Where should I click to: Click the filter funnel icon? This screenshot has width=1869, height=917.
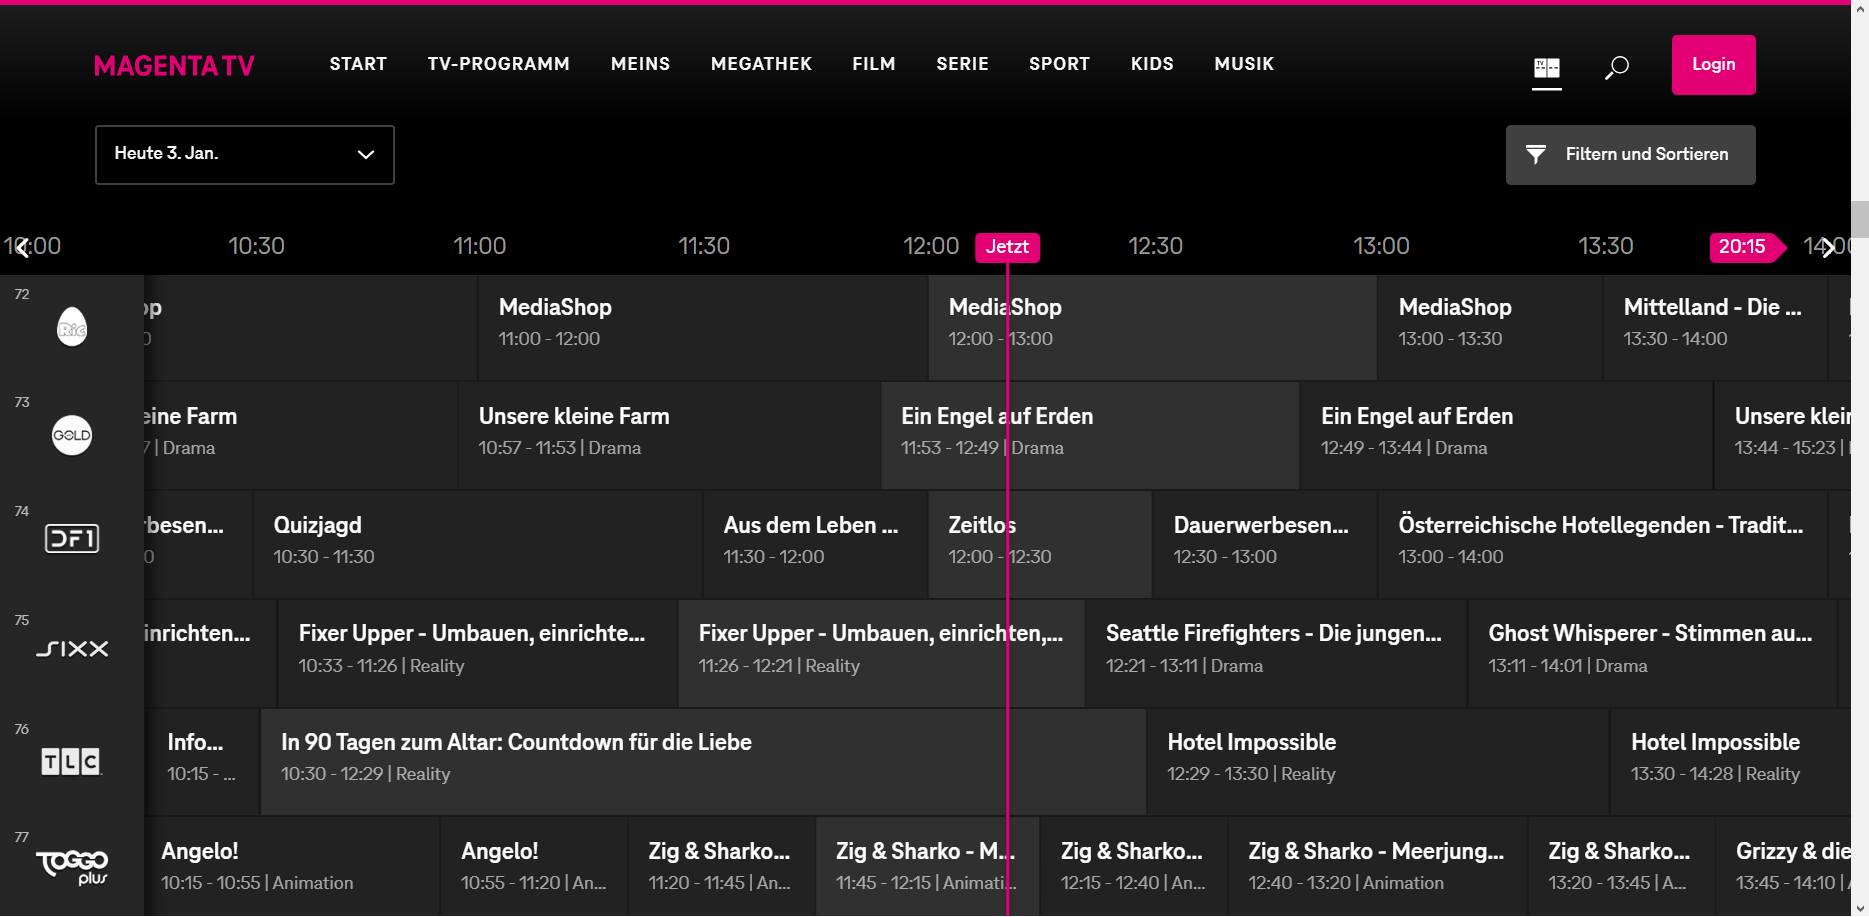click(x=1536, y=154)
